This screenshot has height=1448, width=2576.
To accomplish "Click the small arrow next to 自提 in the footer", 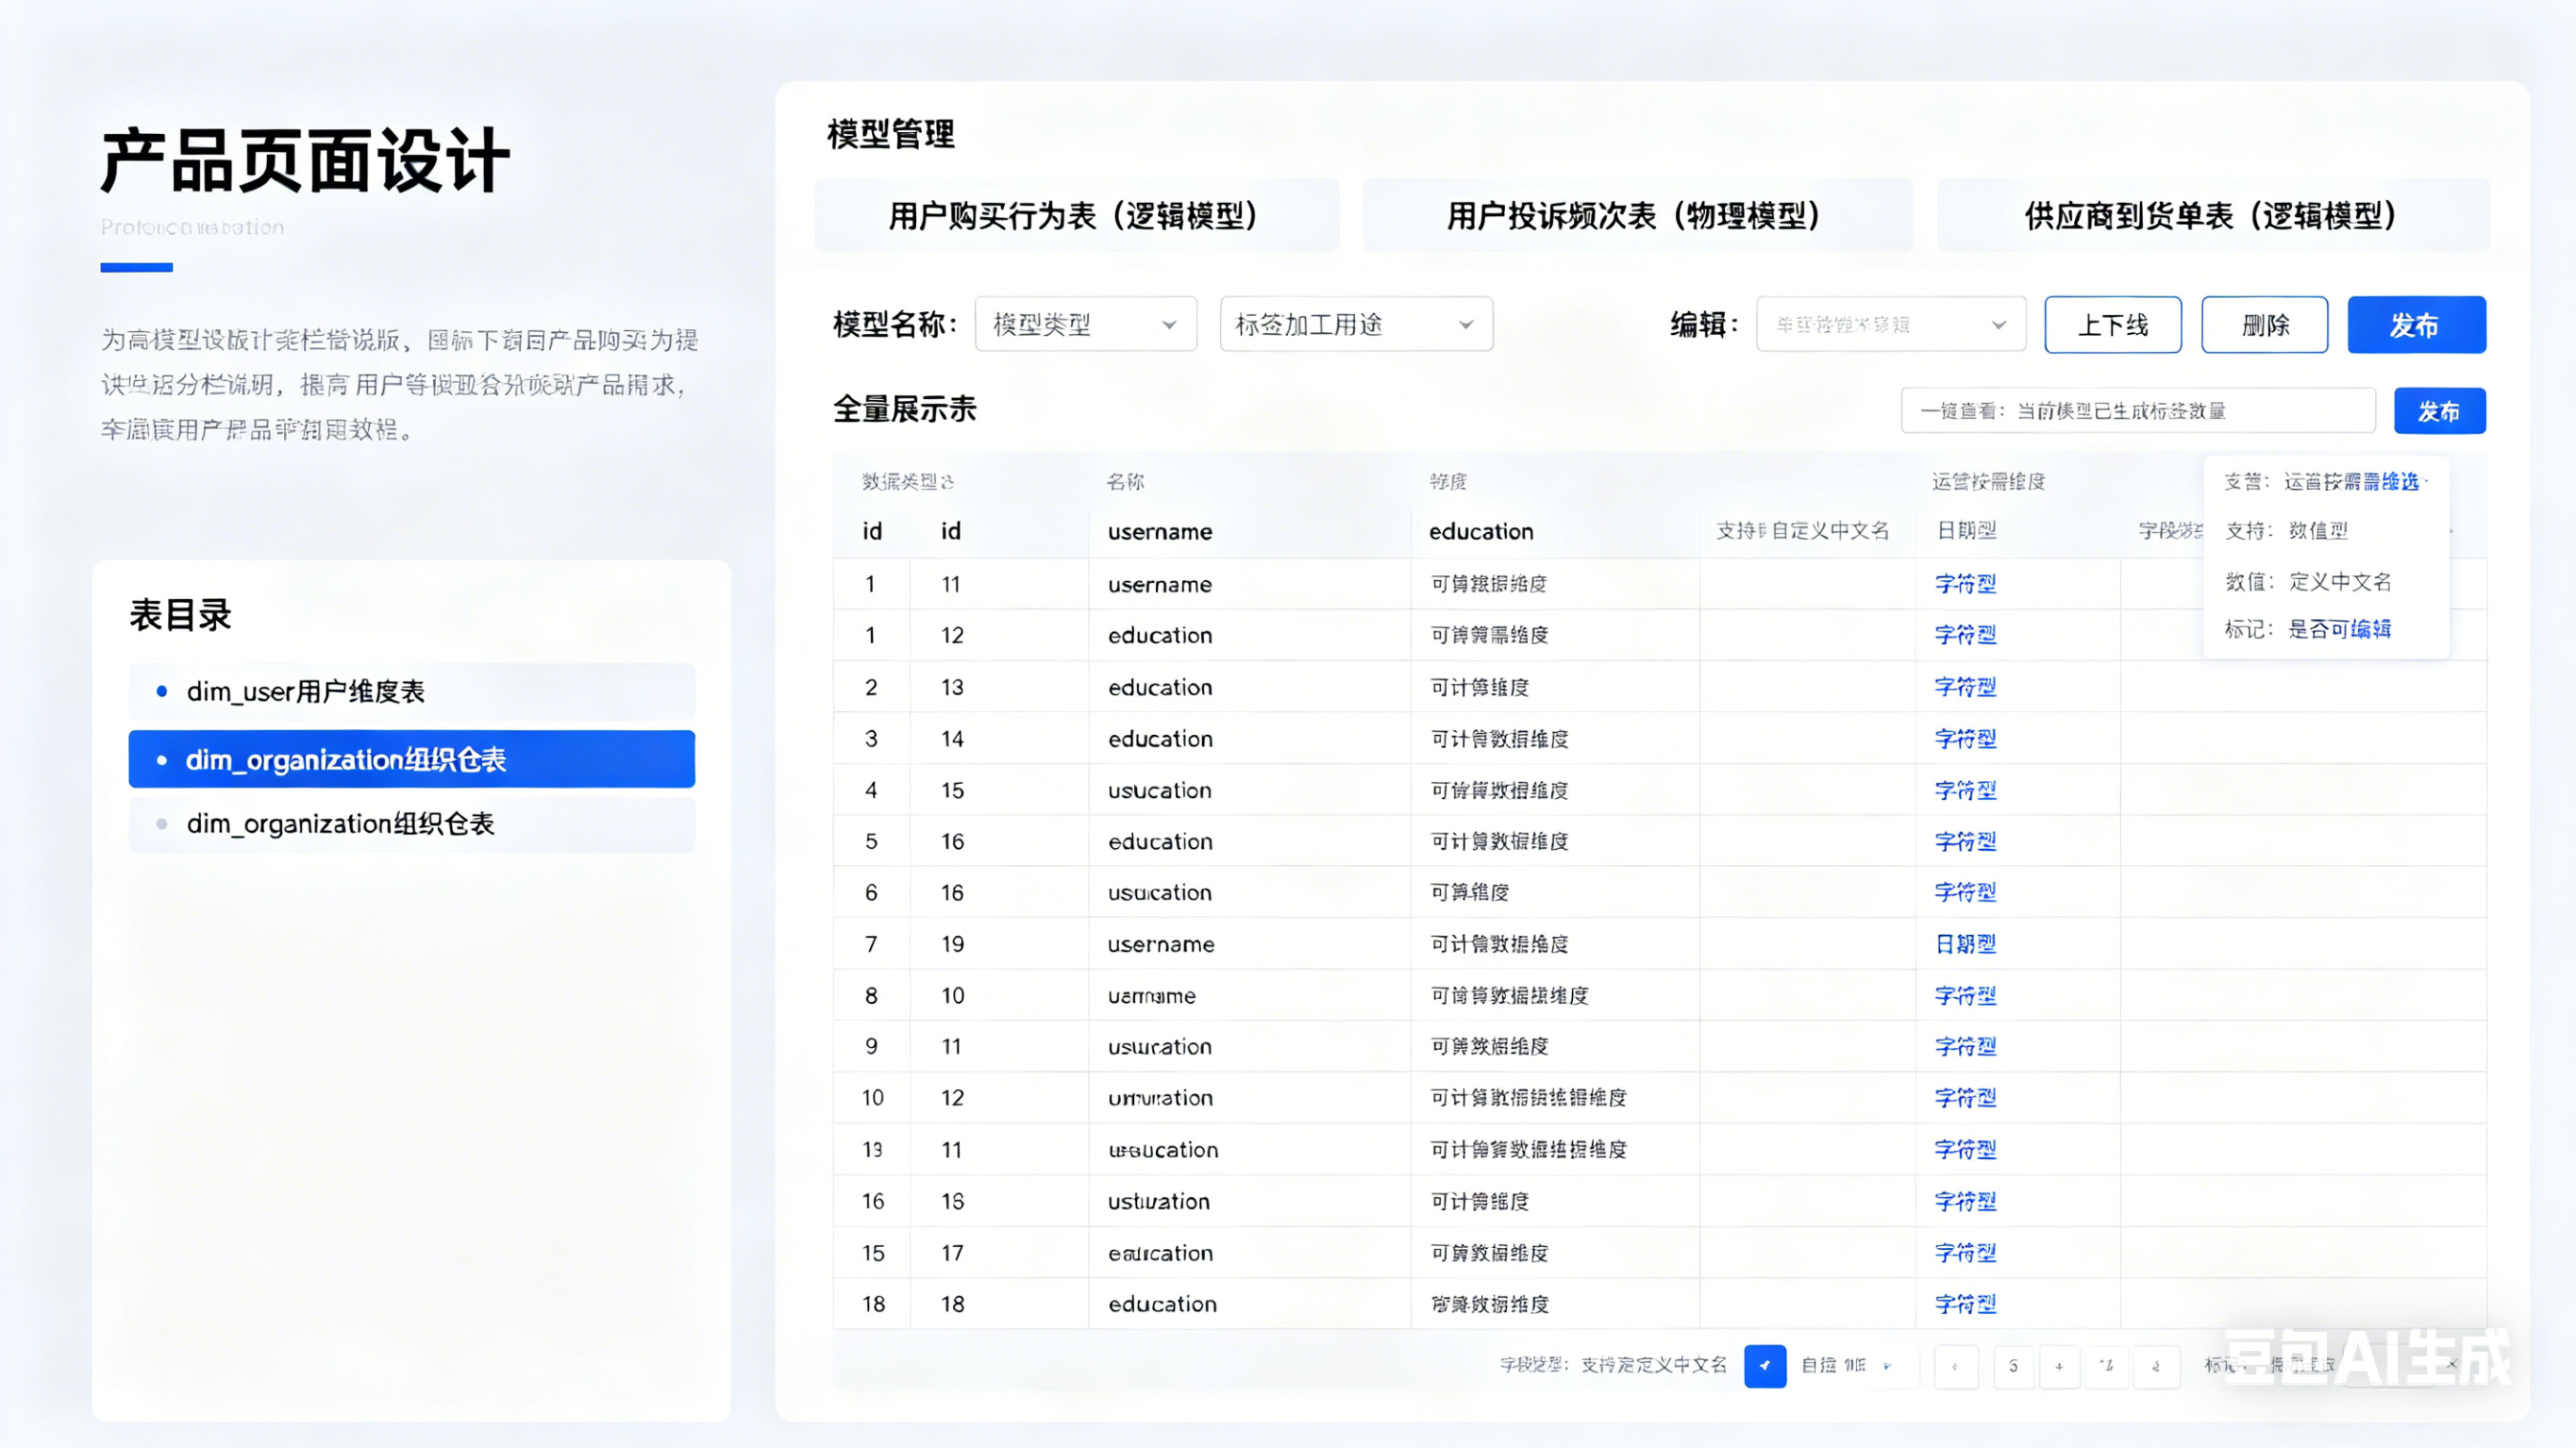I will [x=1887, y=1366].
